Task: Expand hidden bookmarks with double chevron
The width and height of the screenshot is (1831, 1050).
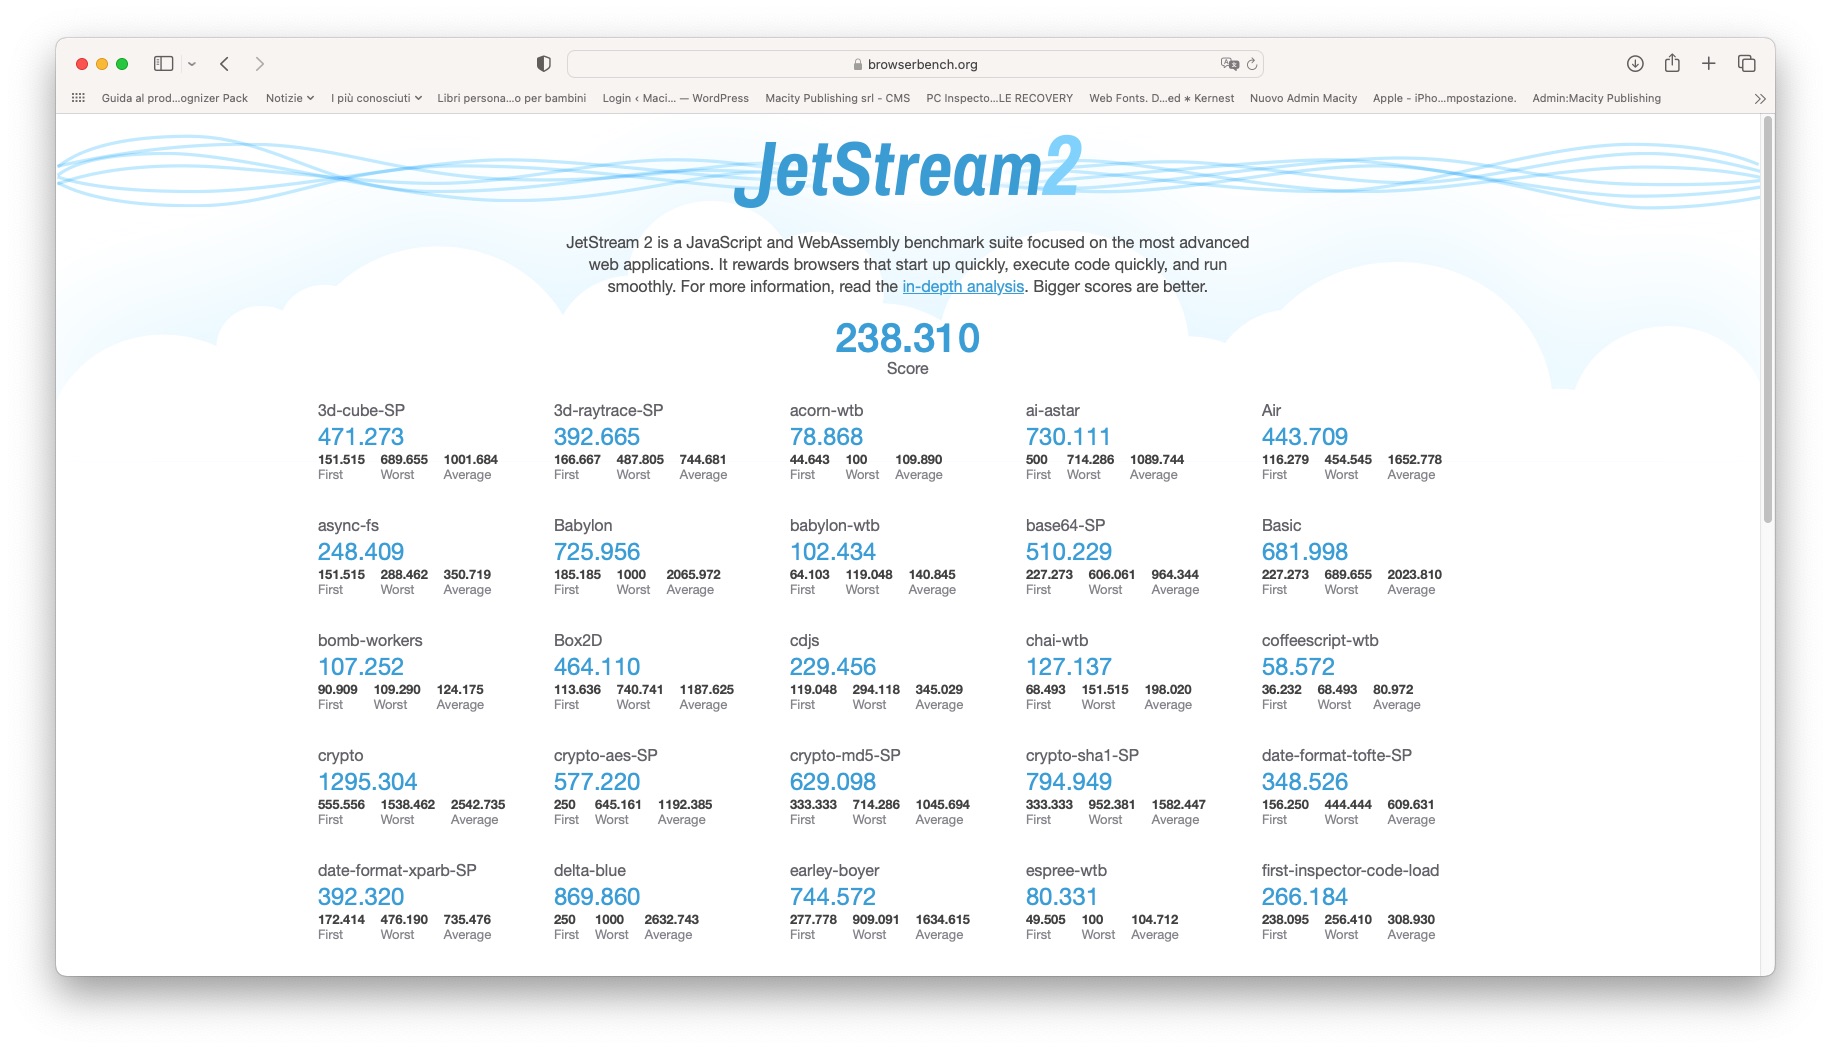Action: click(x=1760, y=98)
